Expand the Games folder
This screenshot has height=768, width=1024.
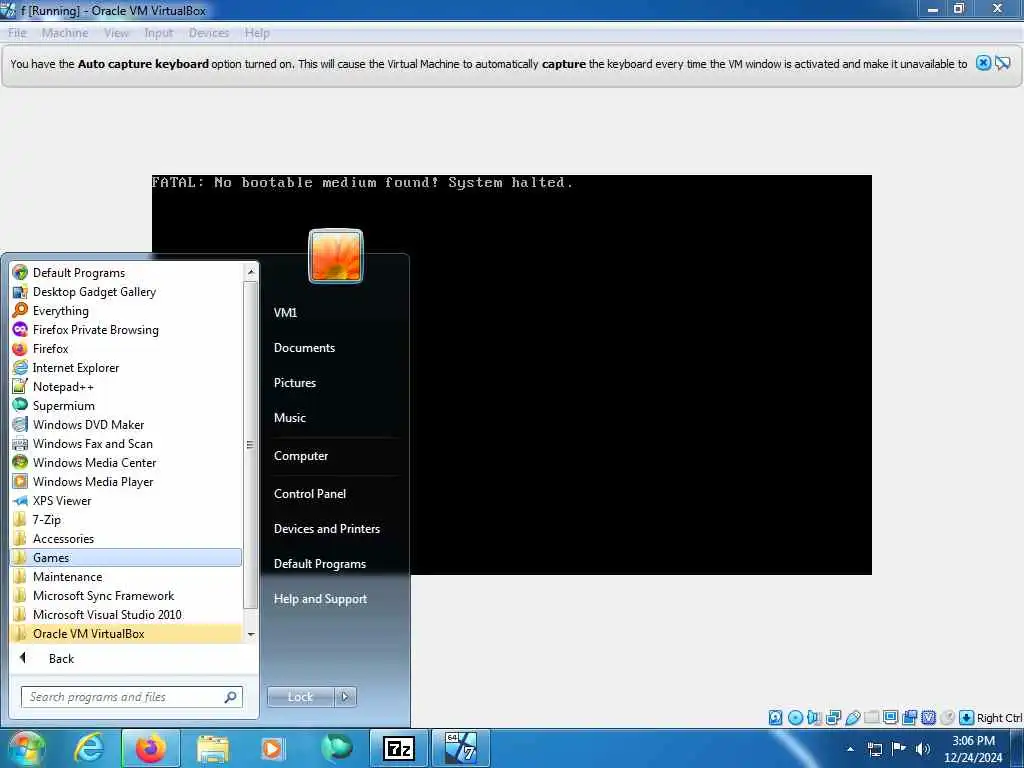coord(125,557)
